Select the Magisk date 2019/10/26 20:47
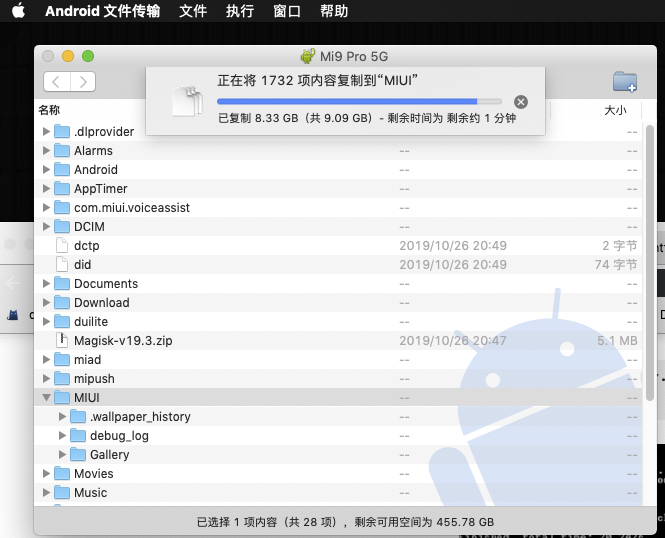Image resolution: width=665 pixels, height=538 pixels. [453, 340]
